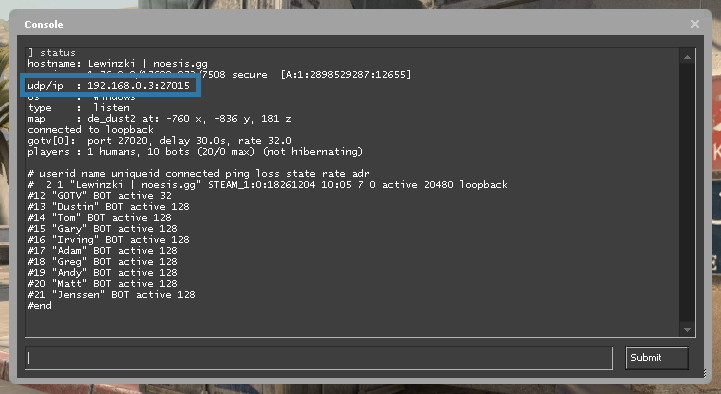Select the #16 Irving bot row
The height and width of the screenshot is (394, 721).
click(x=108, y=240)
